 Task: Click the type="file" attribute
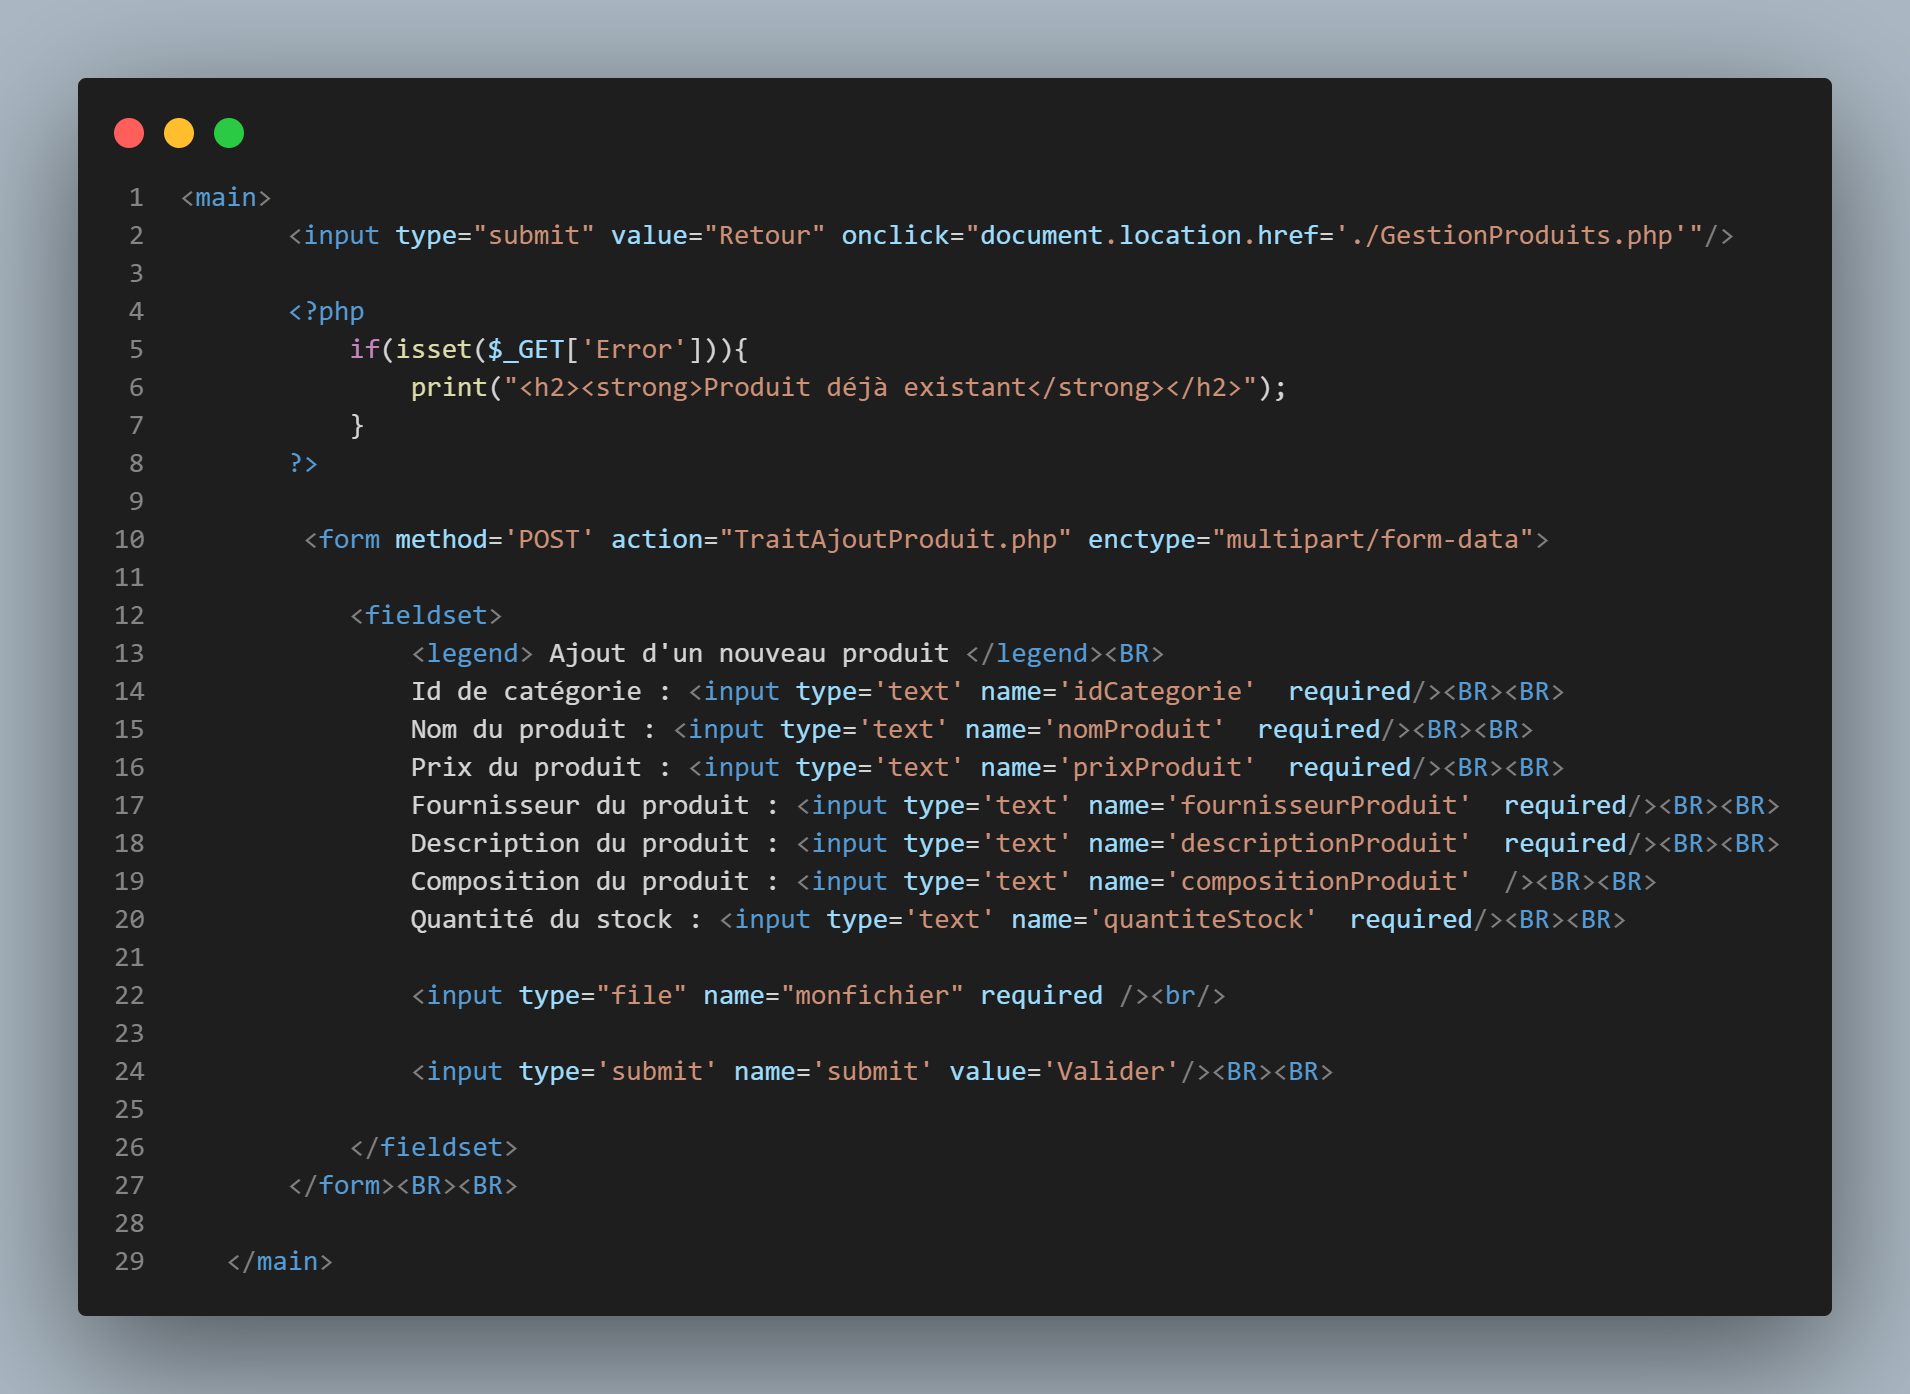click(x=603, y=996)
